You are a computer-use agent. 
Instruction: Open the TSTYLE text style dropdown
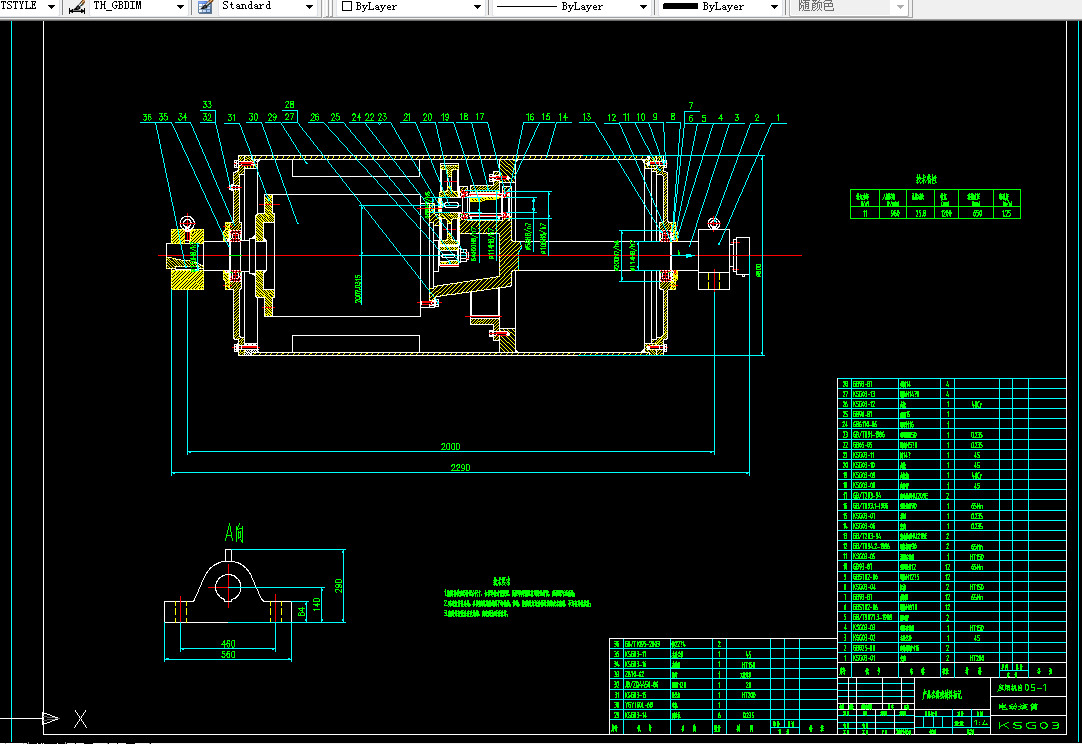coord(51,7)
